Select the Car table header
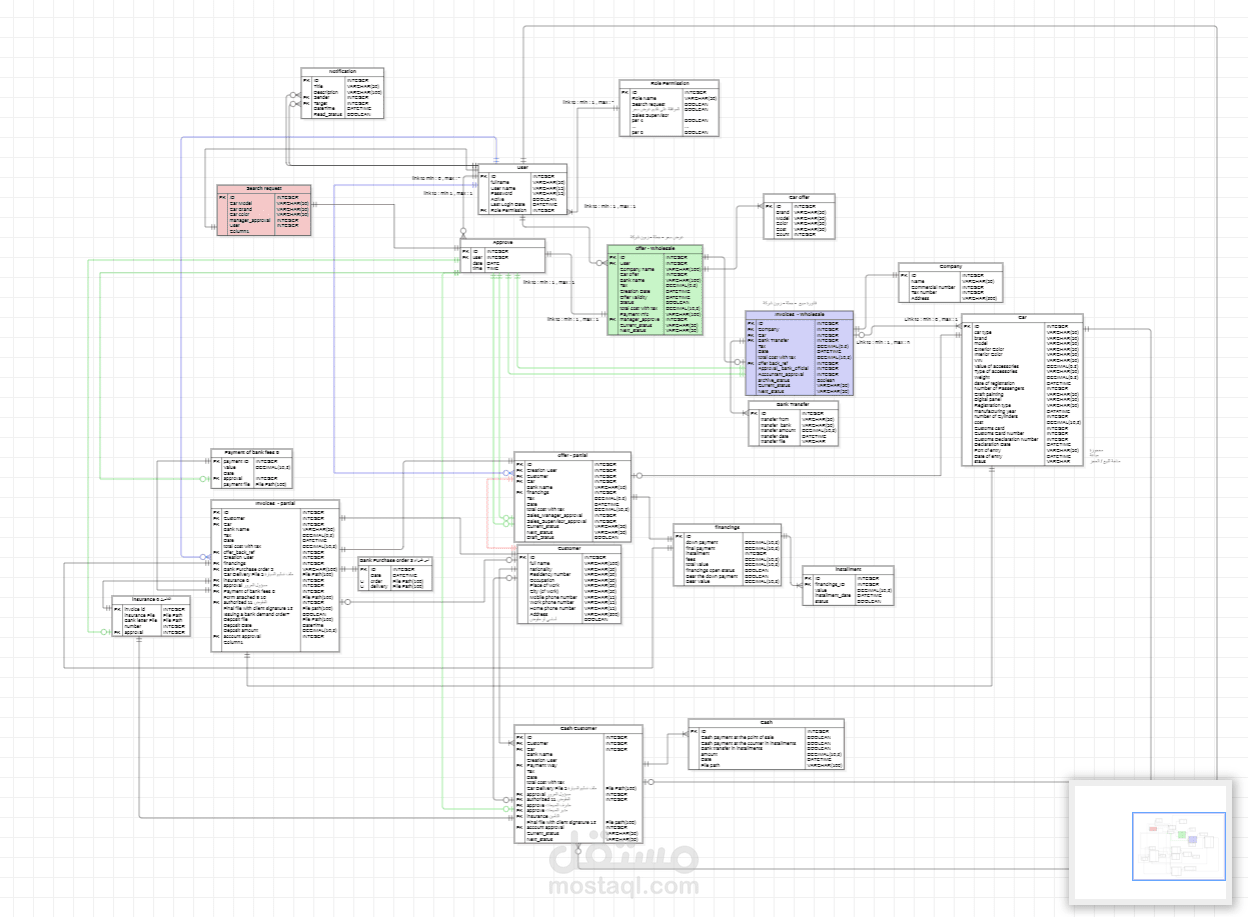Viewport: 1248px width, 917px height. tap(1022, 318)
